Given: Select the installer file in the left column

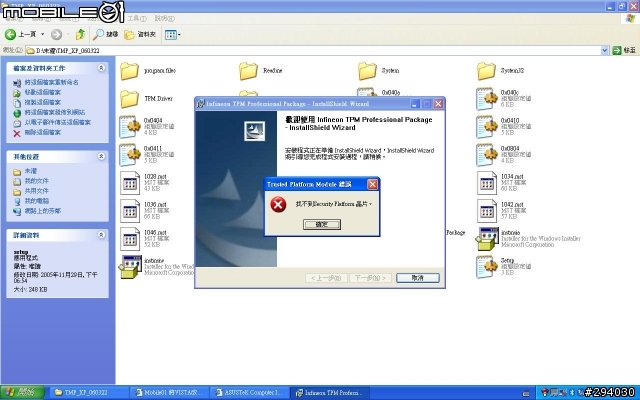Looking at the screenshot, I should click(x=156, y=267).
